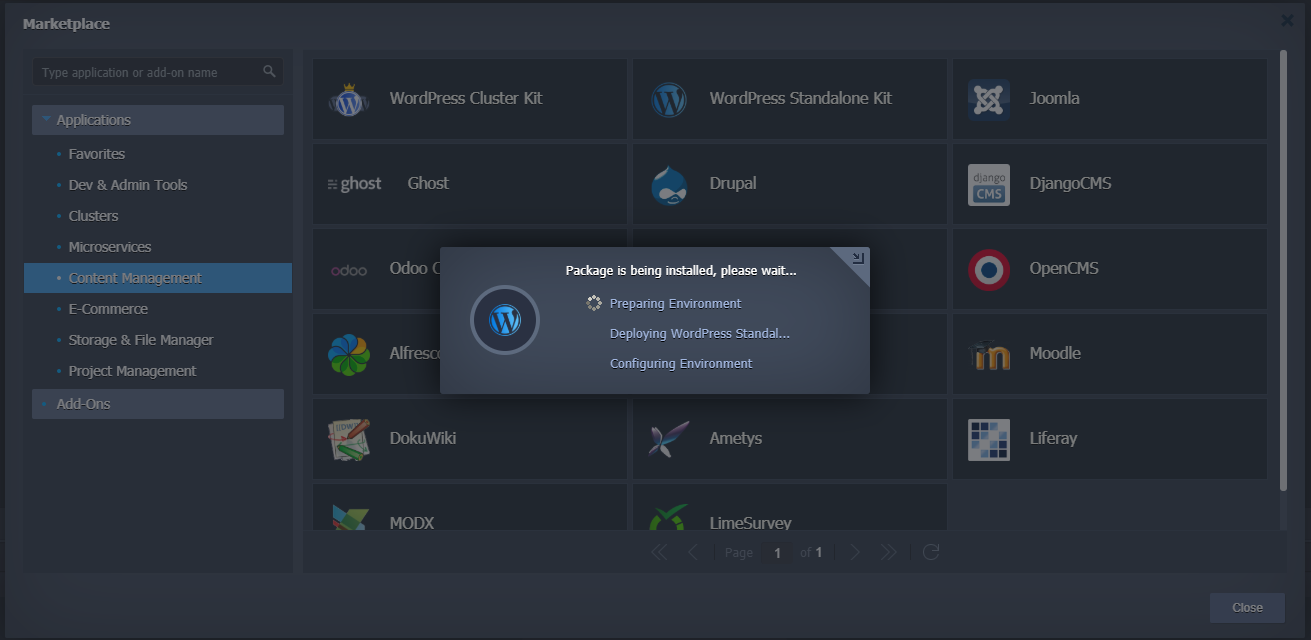Type in the application search field

(145, 72)
